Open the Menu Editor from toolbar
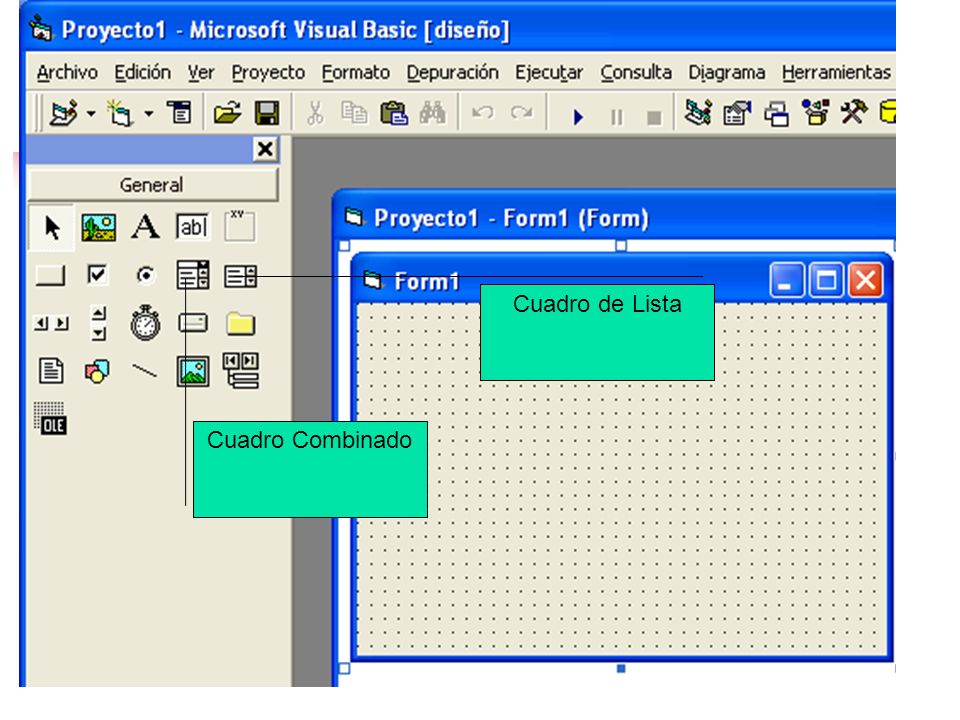Image resolution: width=960 pixels, height=720 pixels. tap(180, 113)
